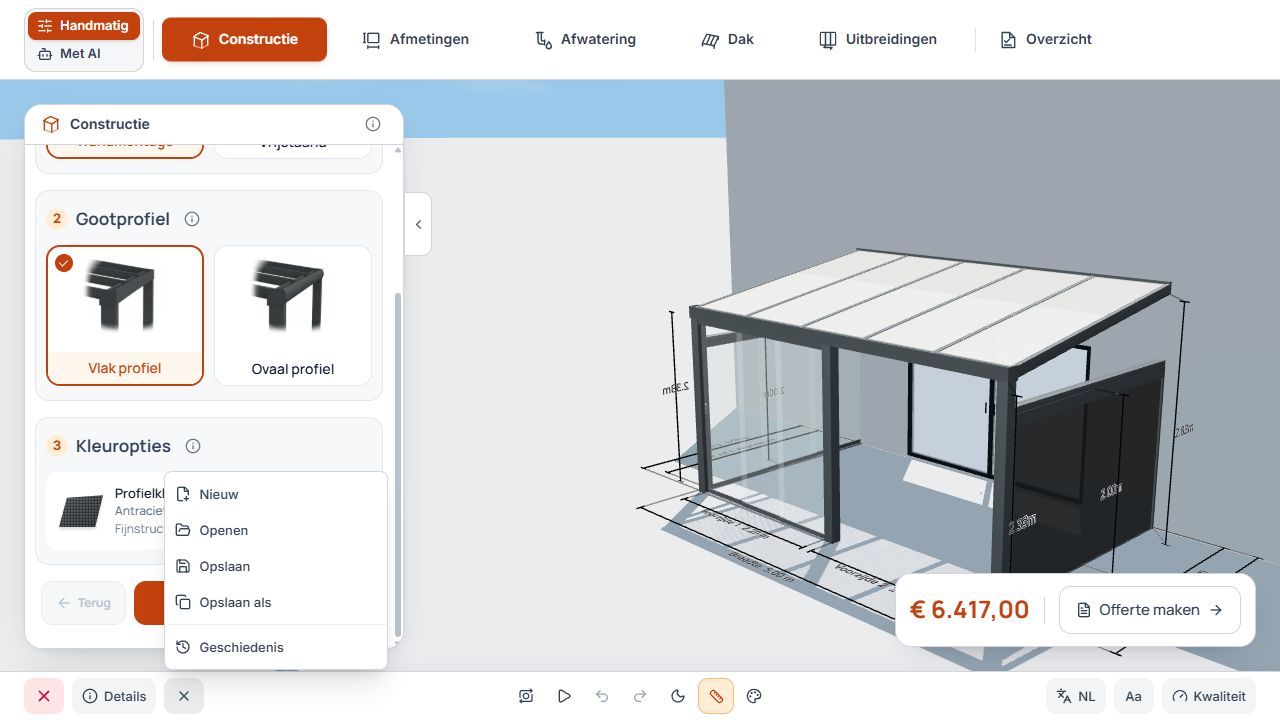Click the undo arrow icon
Viewport: 1280px width, 720px height.
point(602,696)
